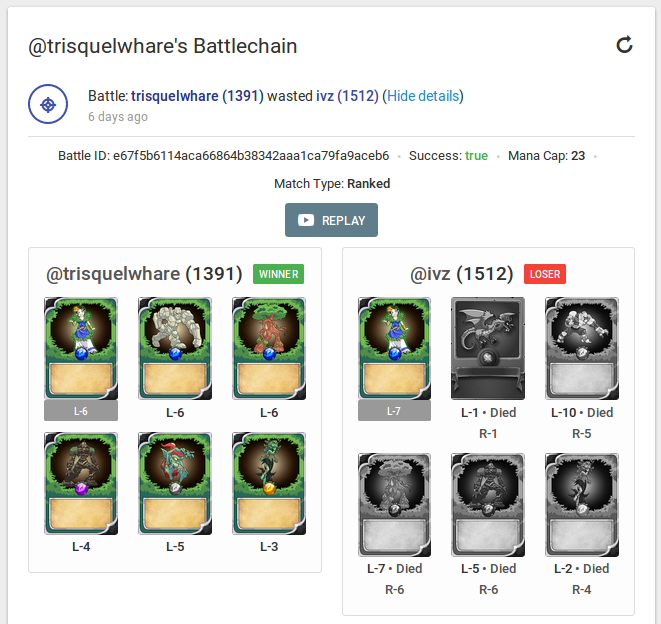Collapse battle info via Hide details link
The height and width of the screenshot is (624, 661).
[423, 96]
